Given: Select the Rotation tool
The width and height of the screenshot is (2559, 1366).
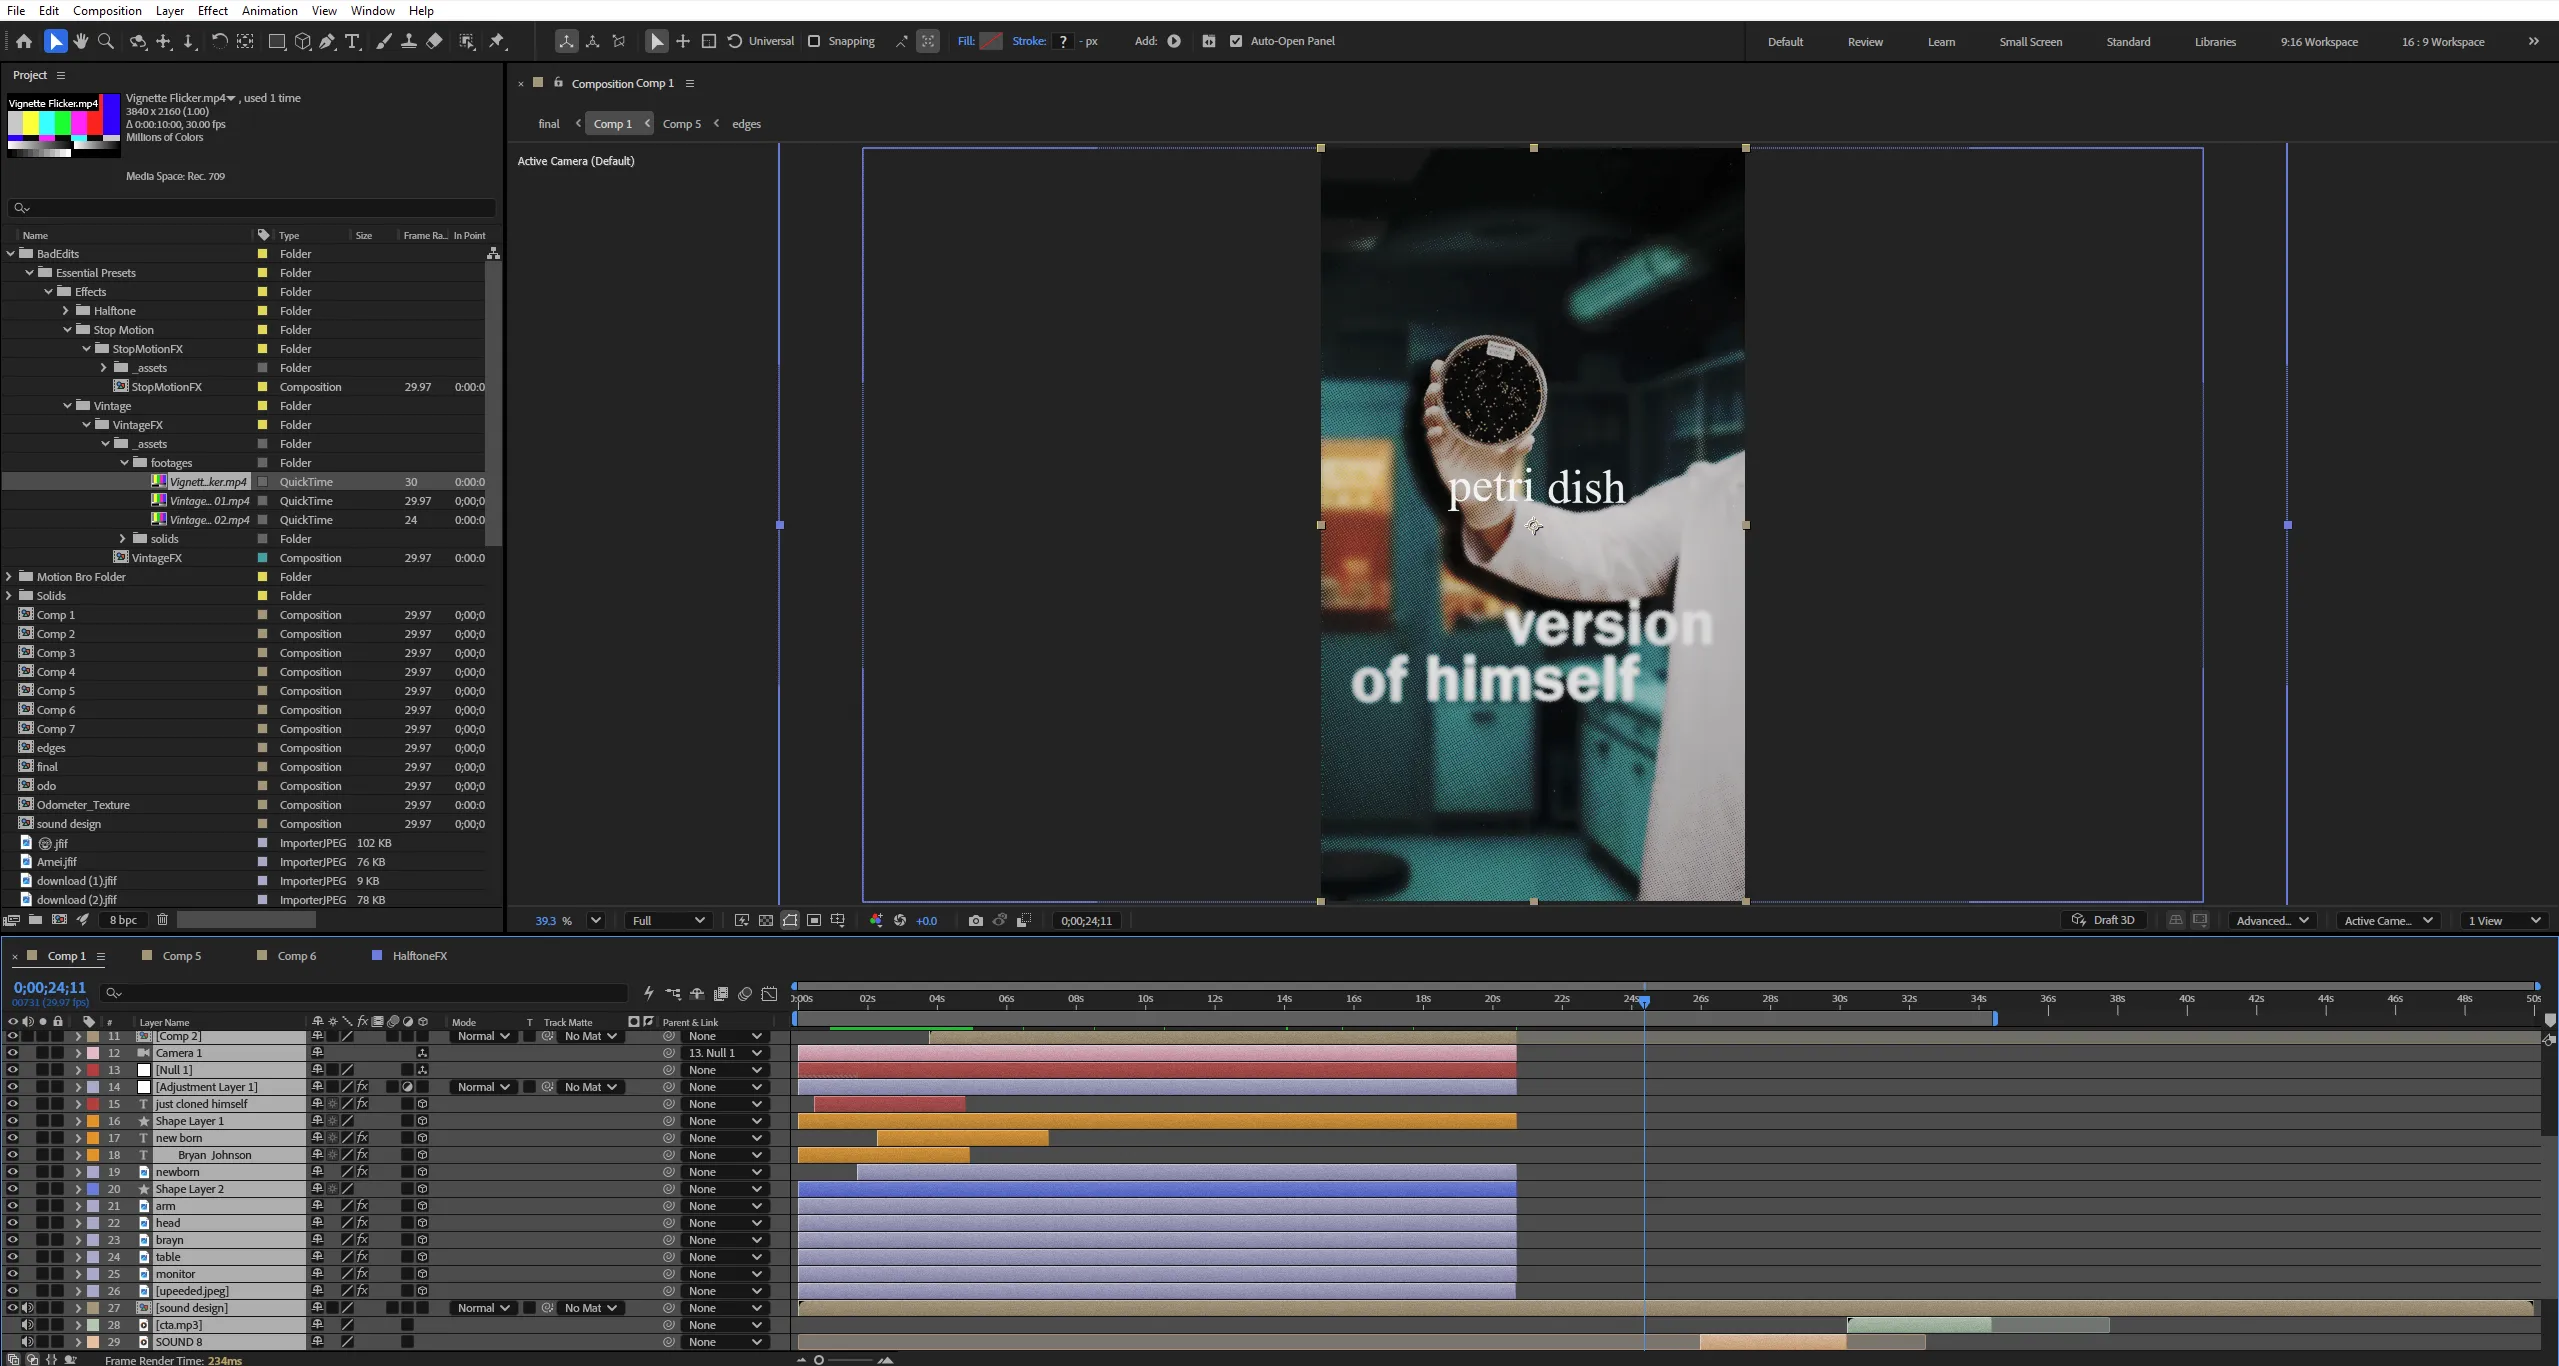Looking at the screenshot, I should tap(219, 41).
